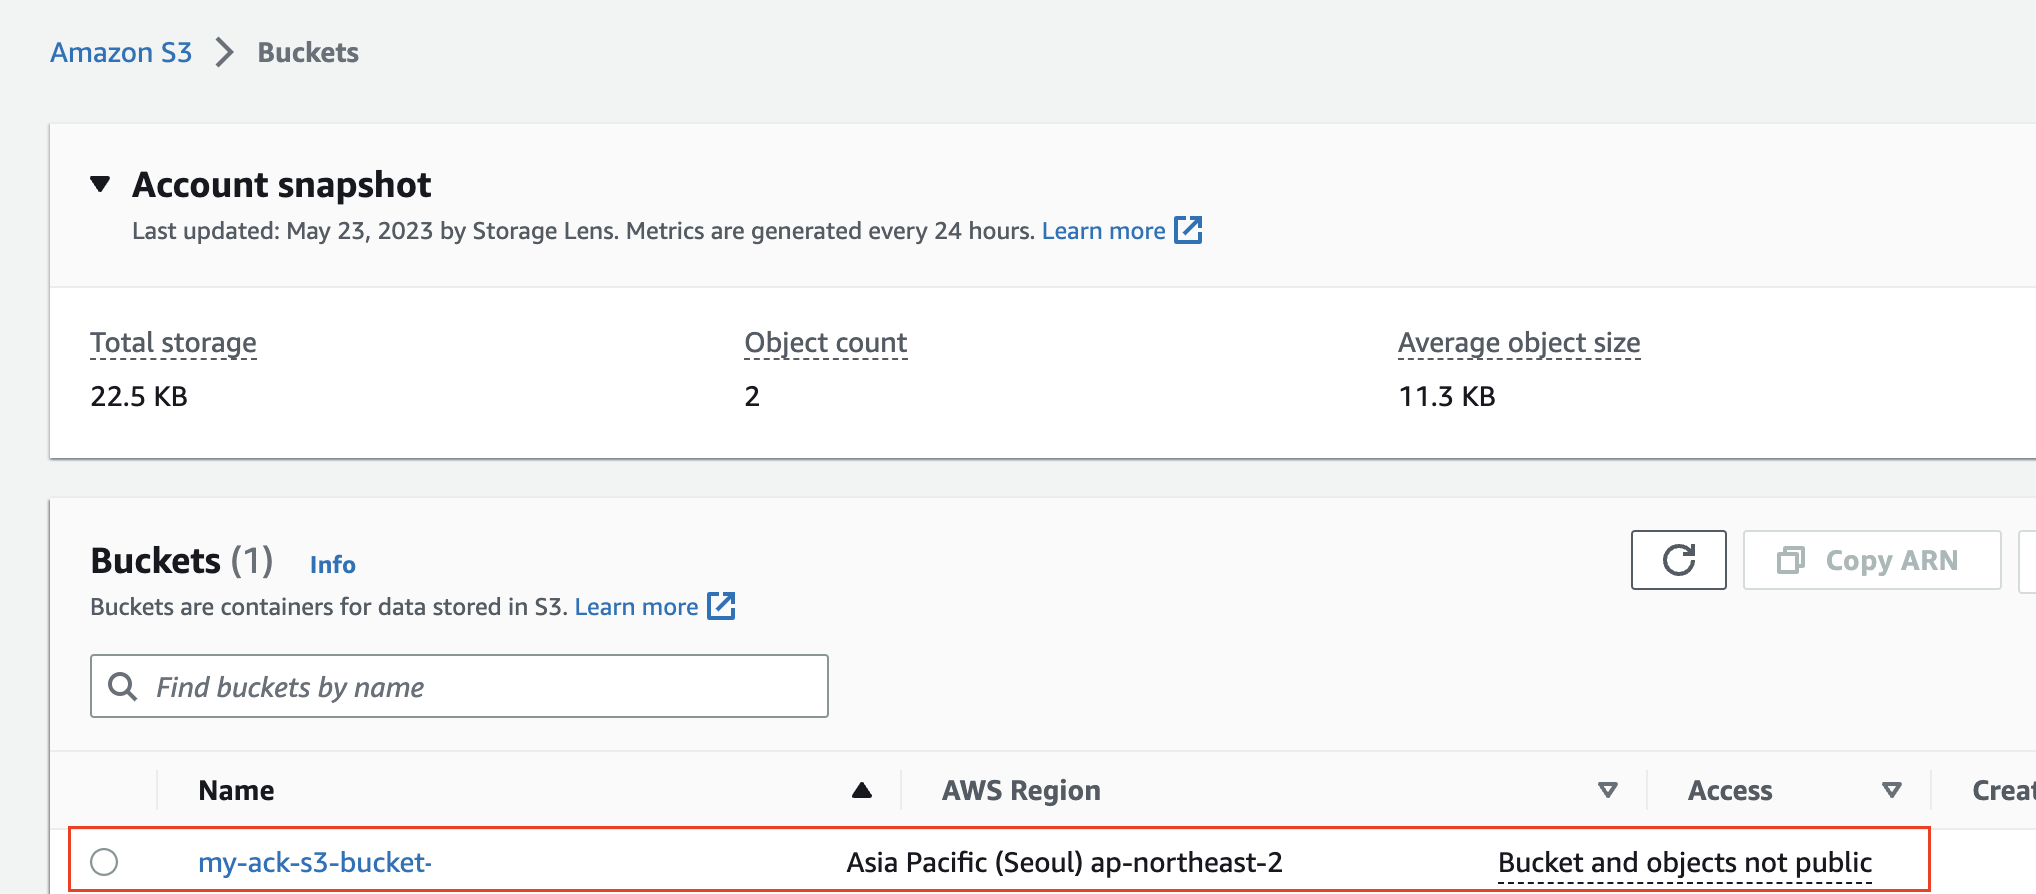Click external link icon beside Storage Lens Learn more
Viewport: 2036px width, 894px height.
point(1188,230)
